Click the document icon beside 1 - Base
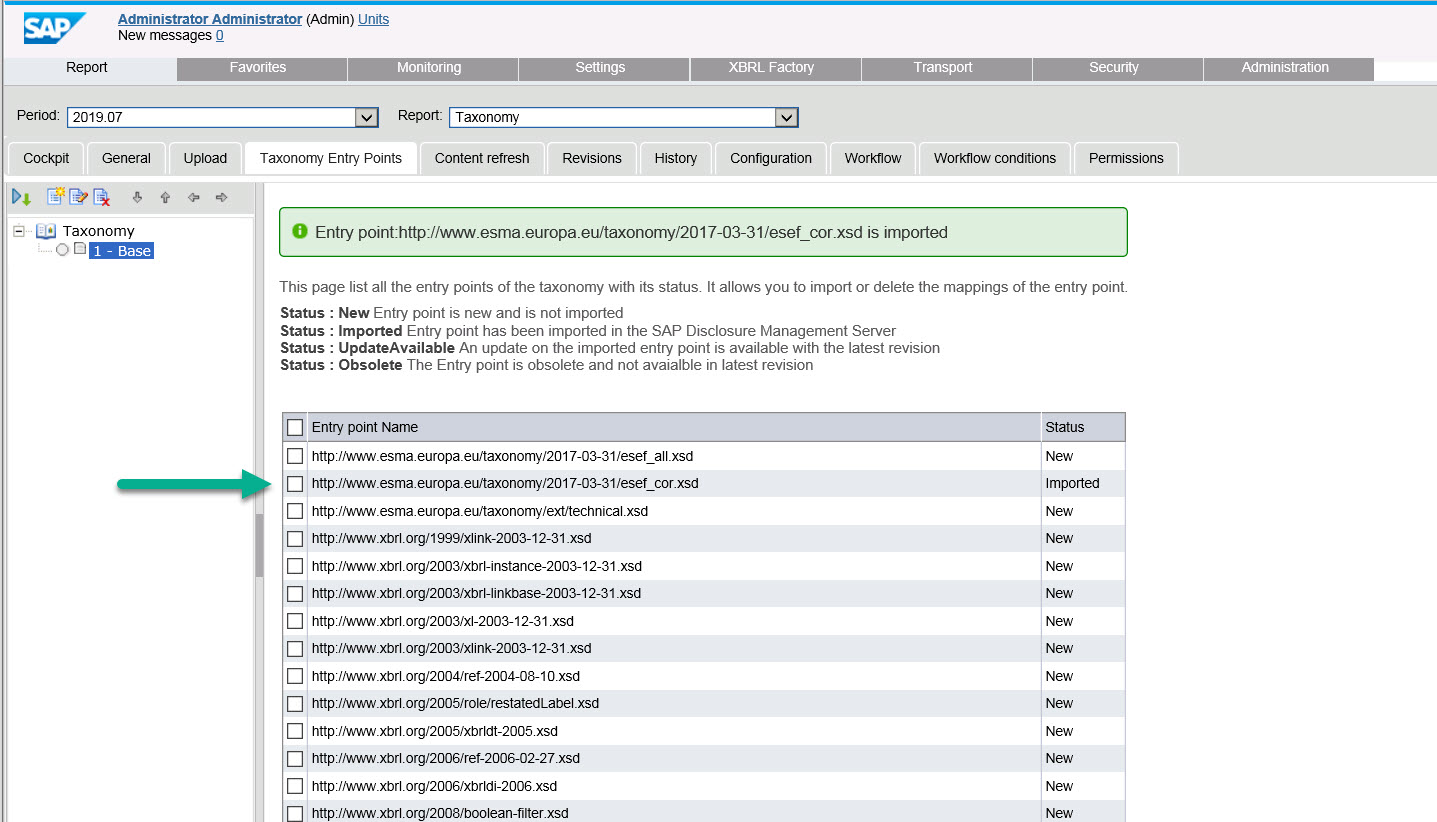 [80, 249]
